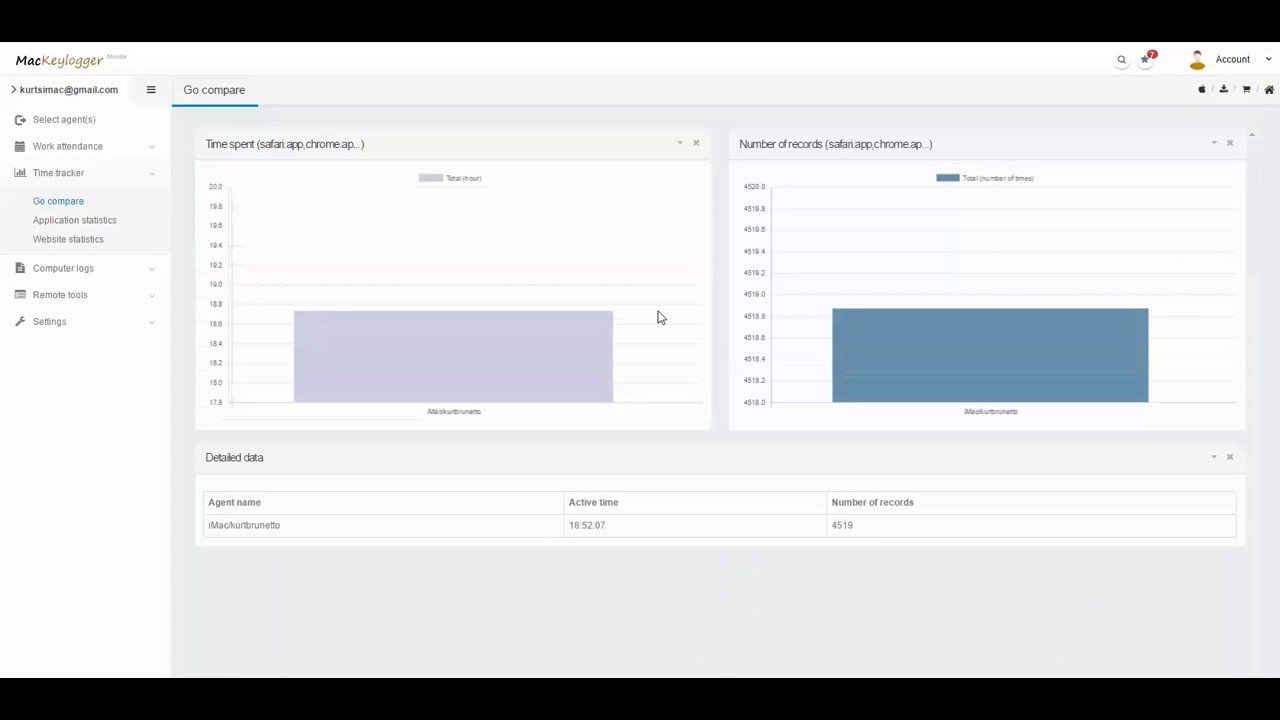Open the search magnifier icon

[1121, 60]
